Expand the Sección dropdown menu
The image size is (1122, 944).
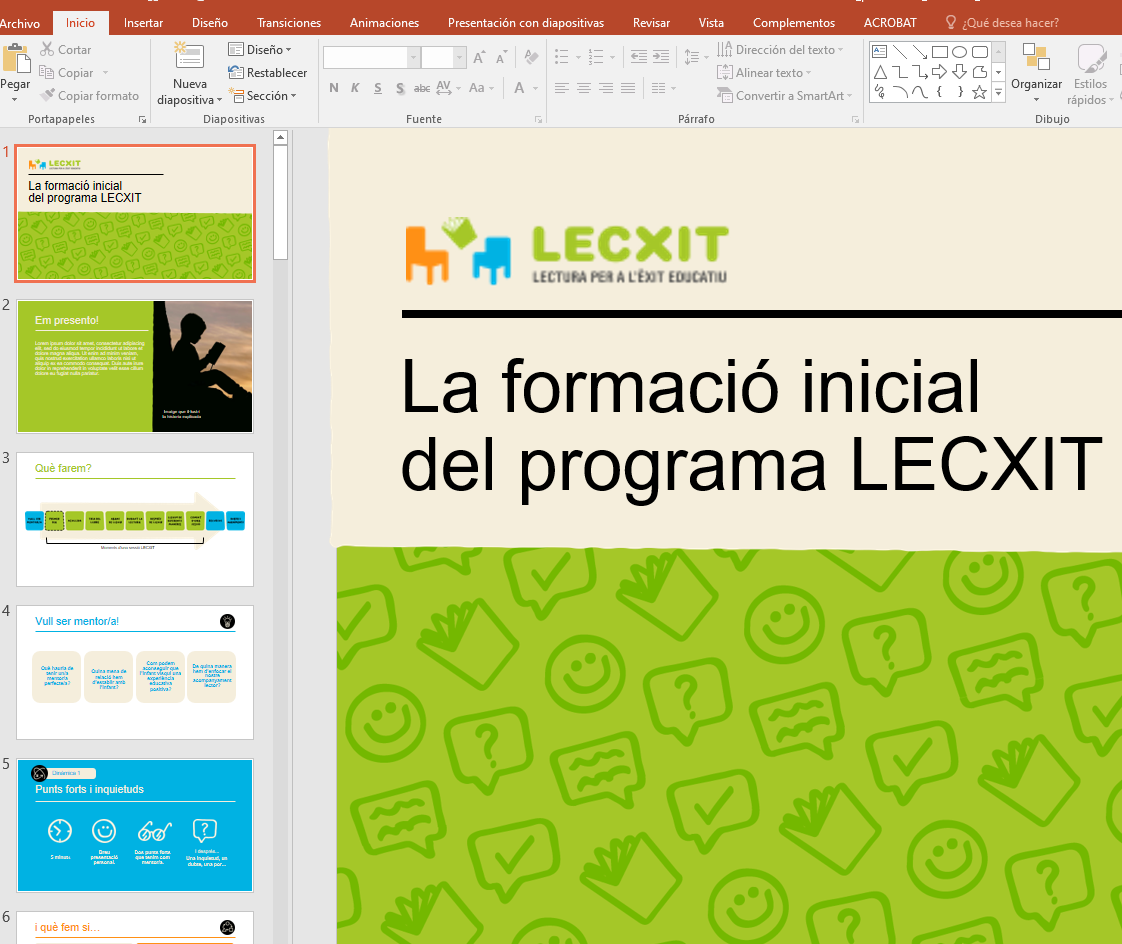tap(263, 96)
